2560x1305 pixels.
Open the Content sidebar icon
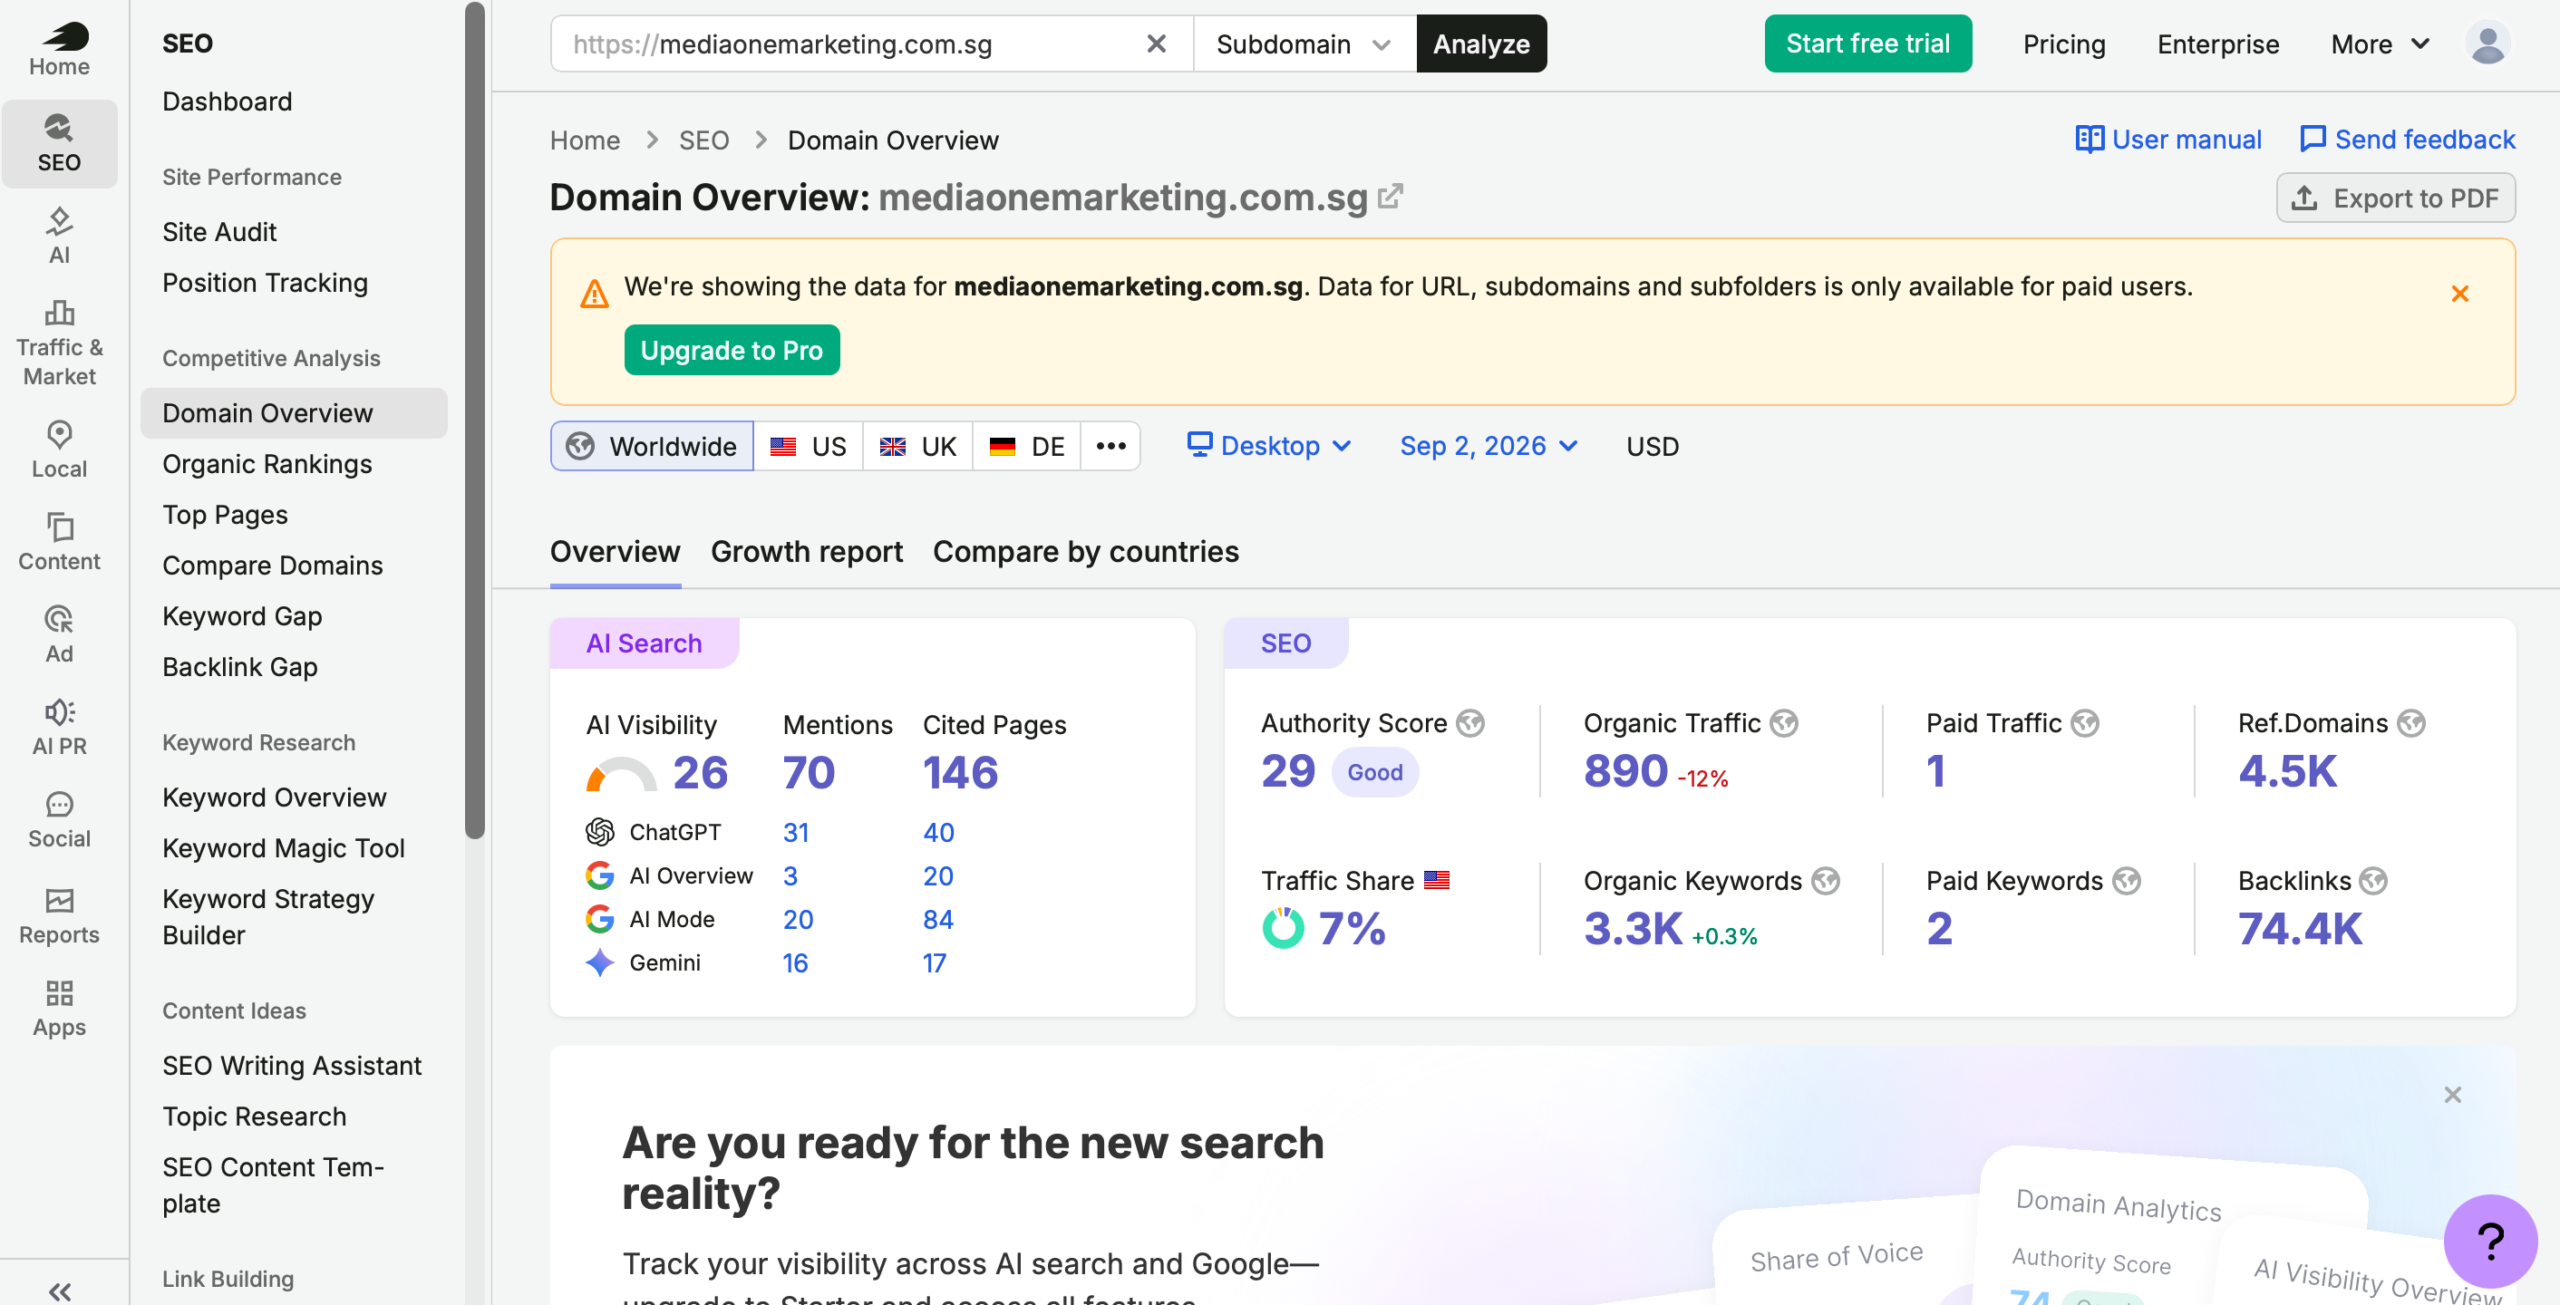pos(59,543)
